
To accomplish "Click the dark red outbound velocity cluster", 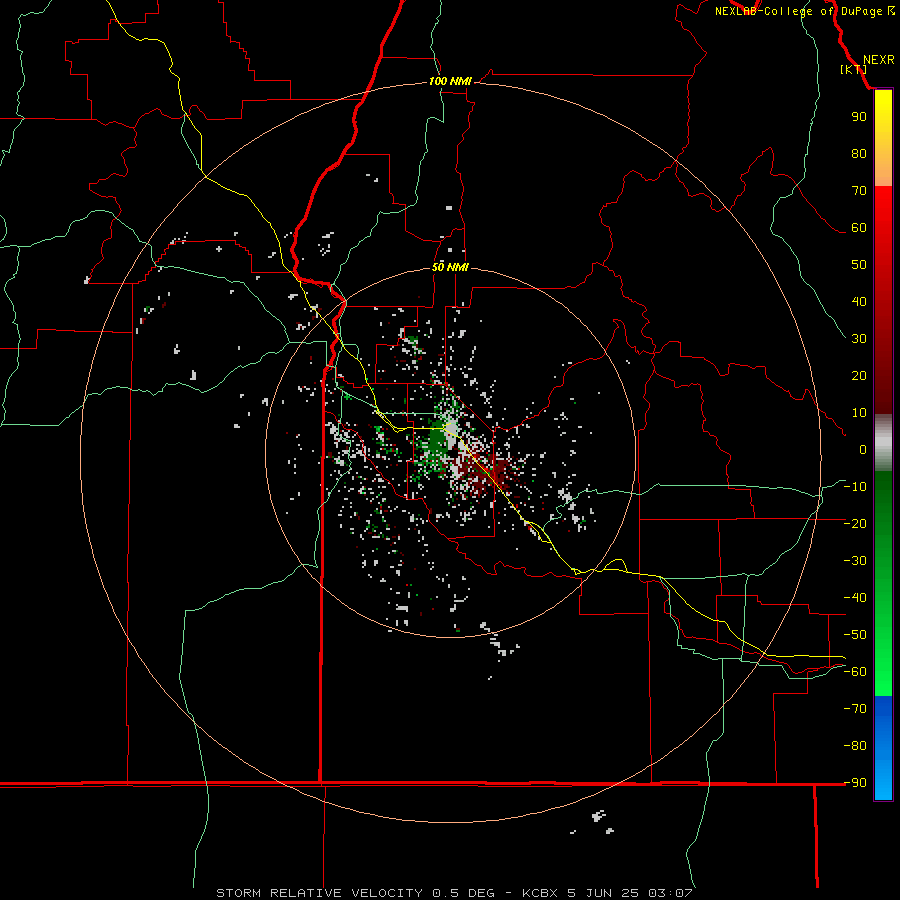I will coord(495,472).
